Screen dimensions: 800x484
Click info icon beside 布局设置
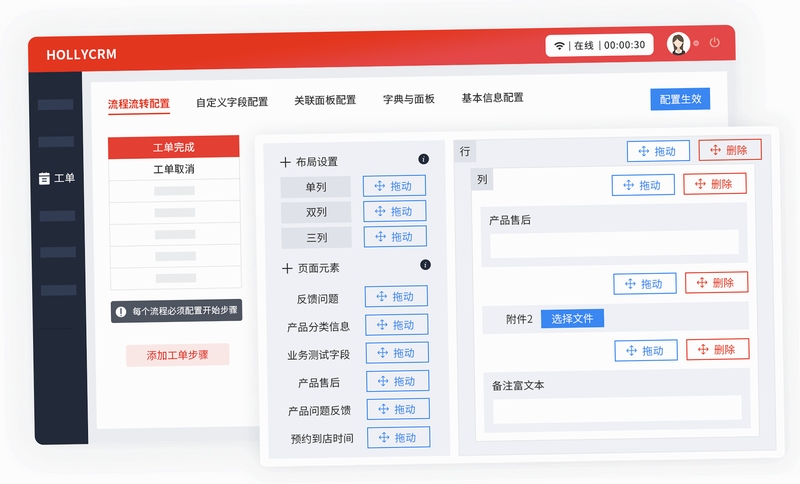click(423, 159)
